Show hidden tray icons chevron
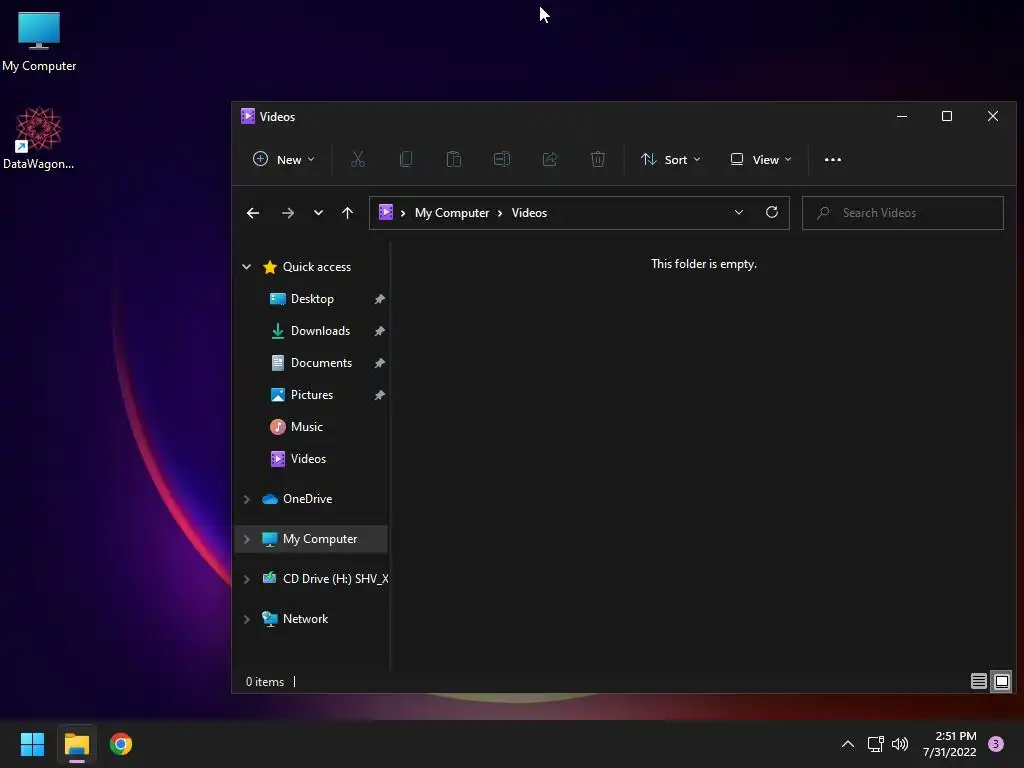Viewport: 1024px width, 768px height. click(848, 744)
